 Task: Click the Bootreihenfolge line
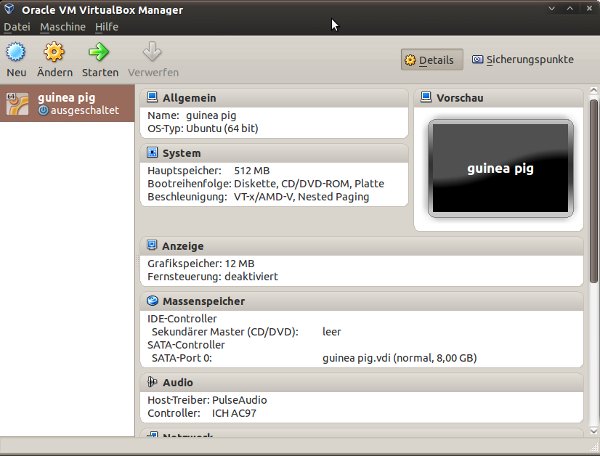266,183
